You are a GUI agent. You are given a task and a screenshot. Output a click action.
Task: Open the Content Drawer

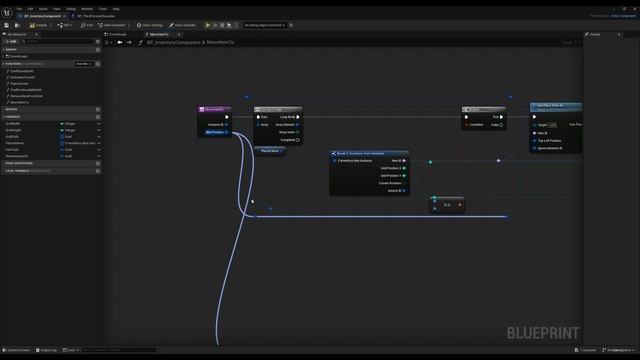[x=17, y=350]
